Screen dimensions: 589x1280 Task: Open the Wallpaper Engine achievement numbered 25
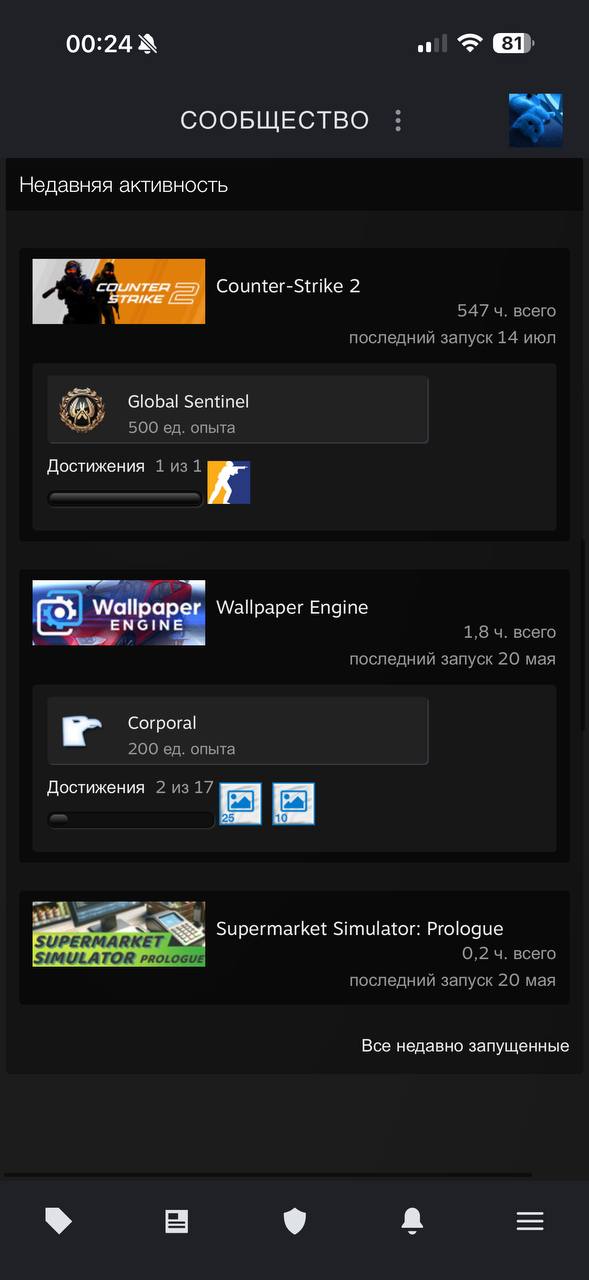pyautogui.click(x=240, y=804)
